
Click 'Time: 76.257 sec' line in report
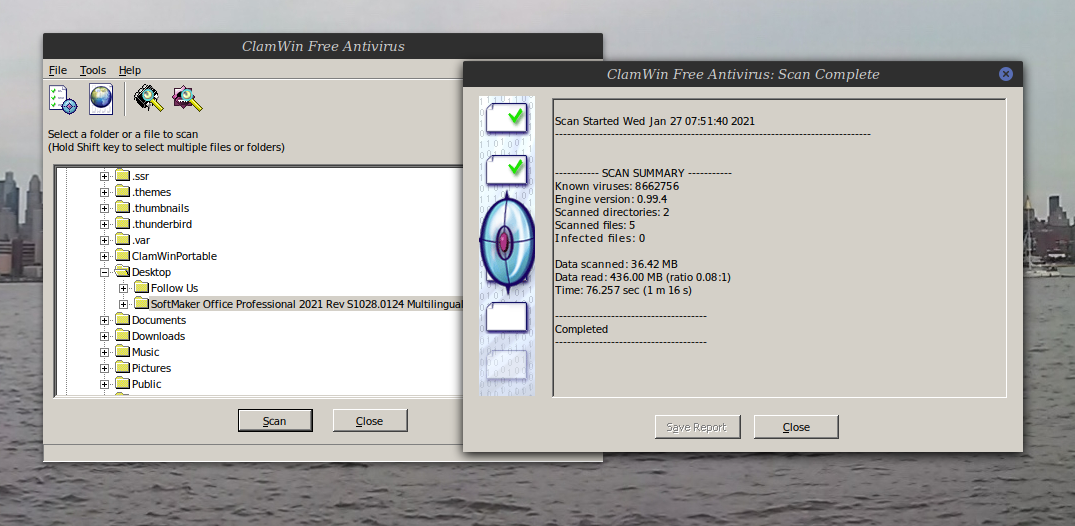(623, 290)
